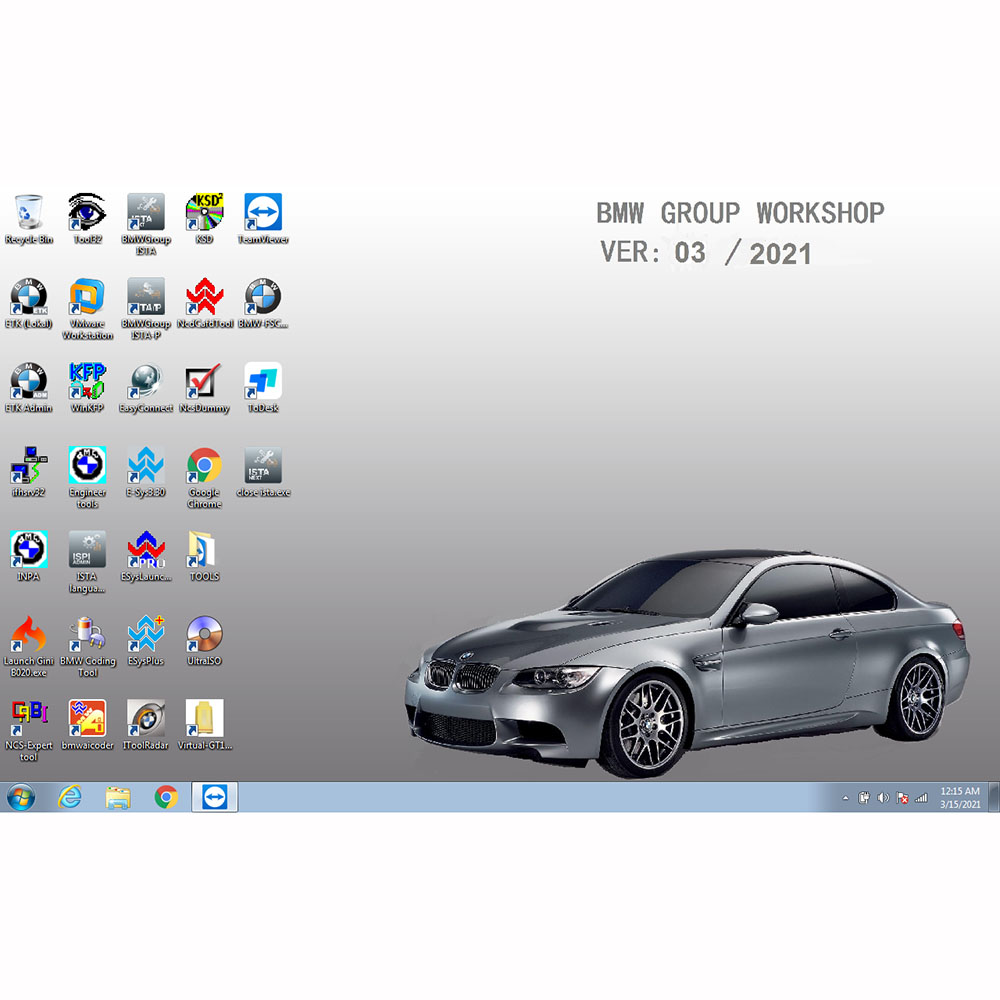Launch the INPA shortcut
The height and width of the screenshot is (1000, 1000).
click(29, 556)
